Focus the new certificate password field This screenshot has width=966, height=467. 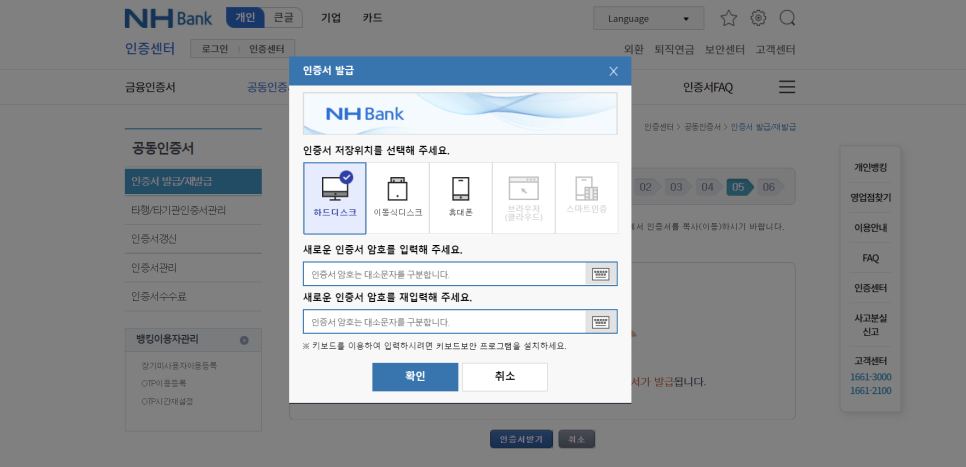click(x=444, y=274)
